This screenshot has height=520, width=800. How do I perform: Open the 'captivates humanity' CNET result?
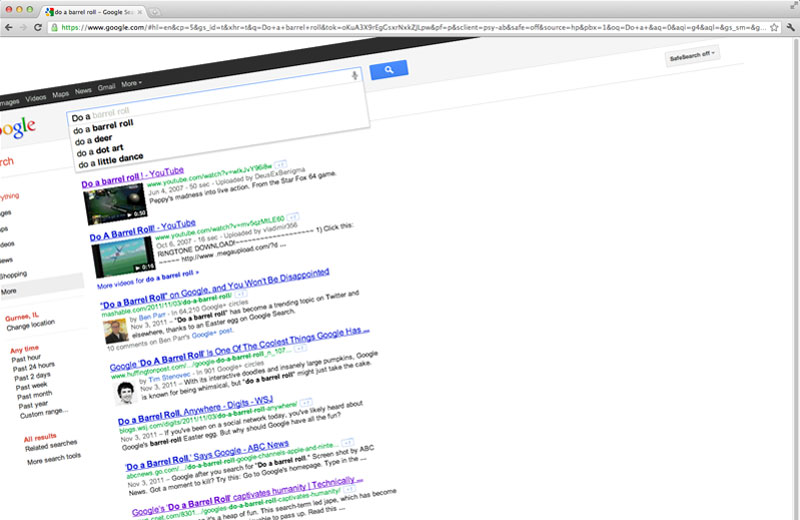247,496
